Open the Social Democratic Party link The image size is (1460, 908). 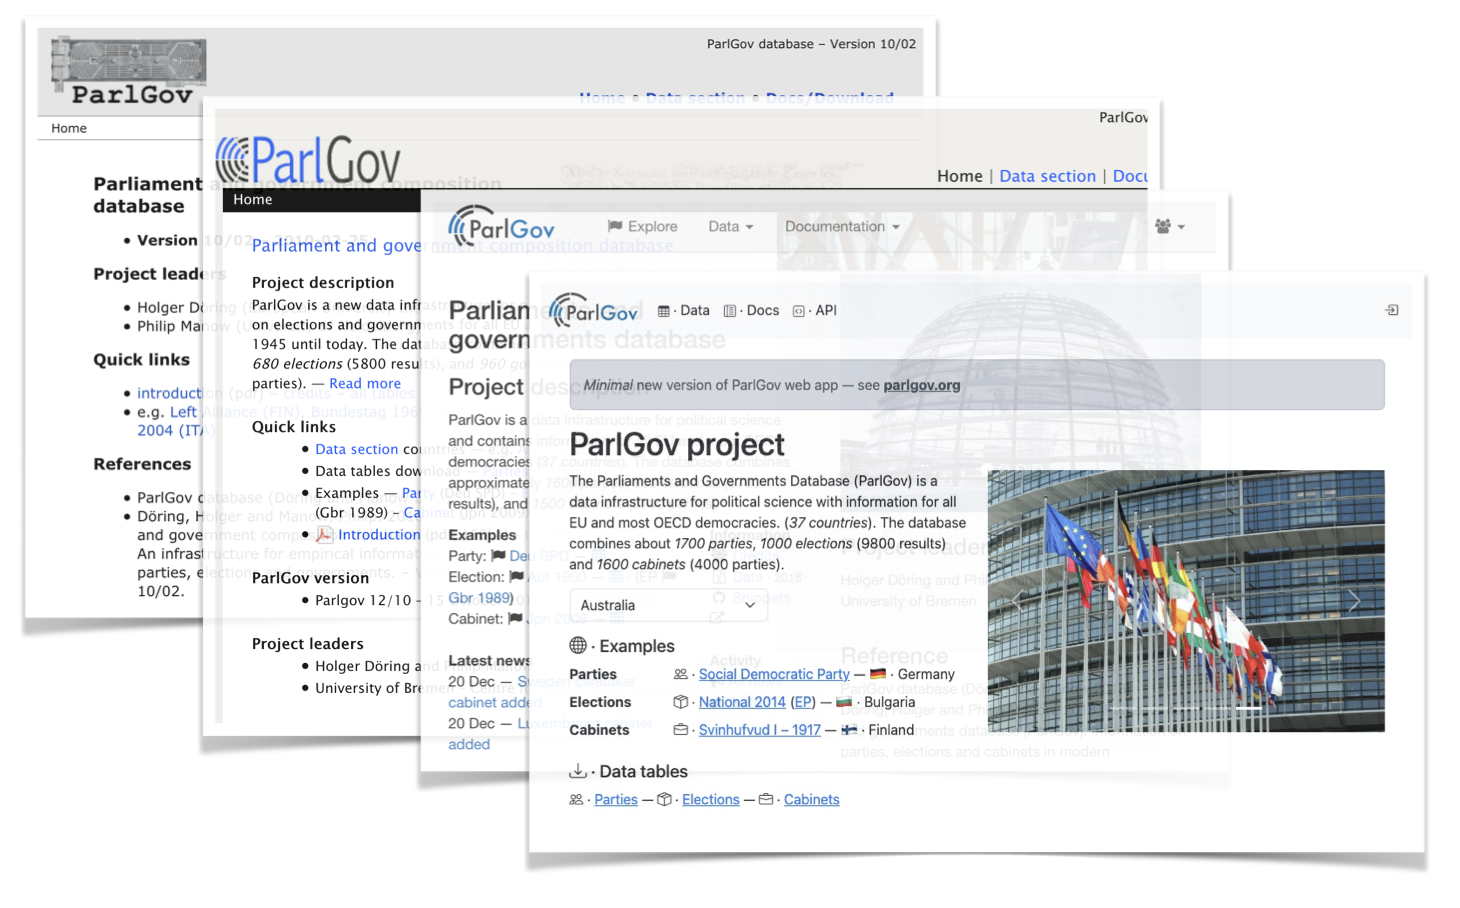click(x=774, y=674)
